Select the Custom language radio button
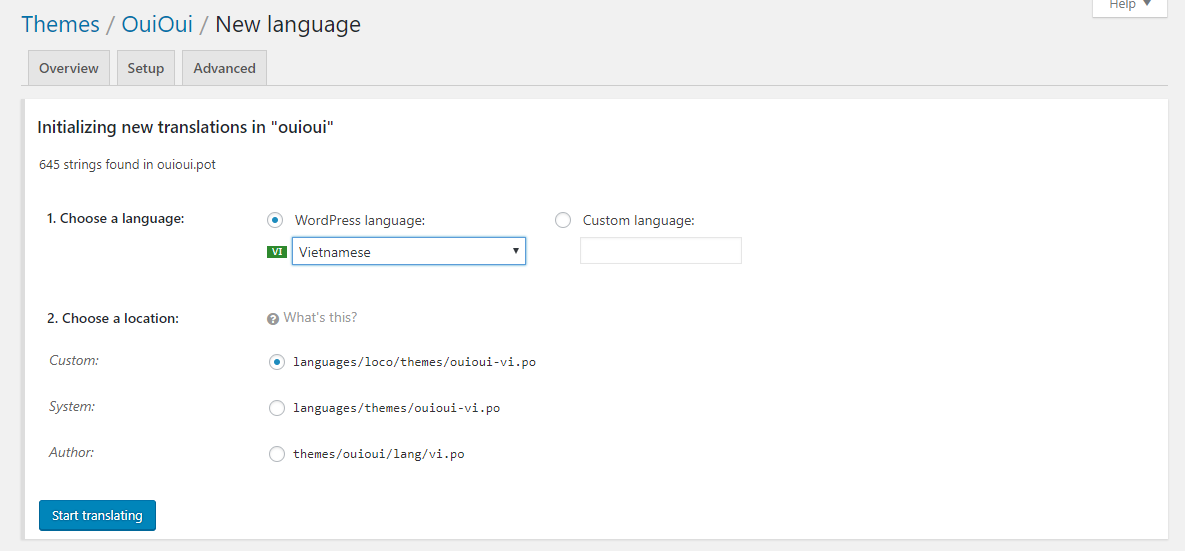This screenshot has height=551, width=1185. pyautogui.click(x=562, y=220)
